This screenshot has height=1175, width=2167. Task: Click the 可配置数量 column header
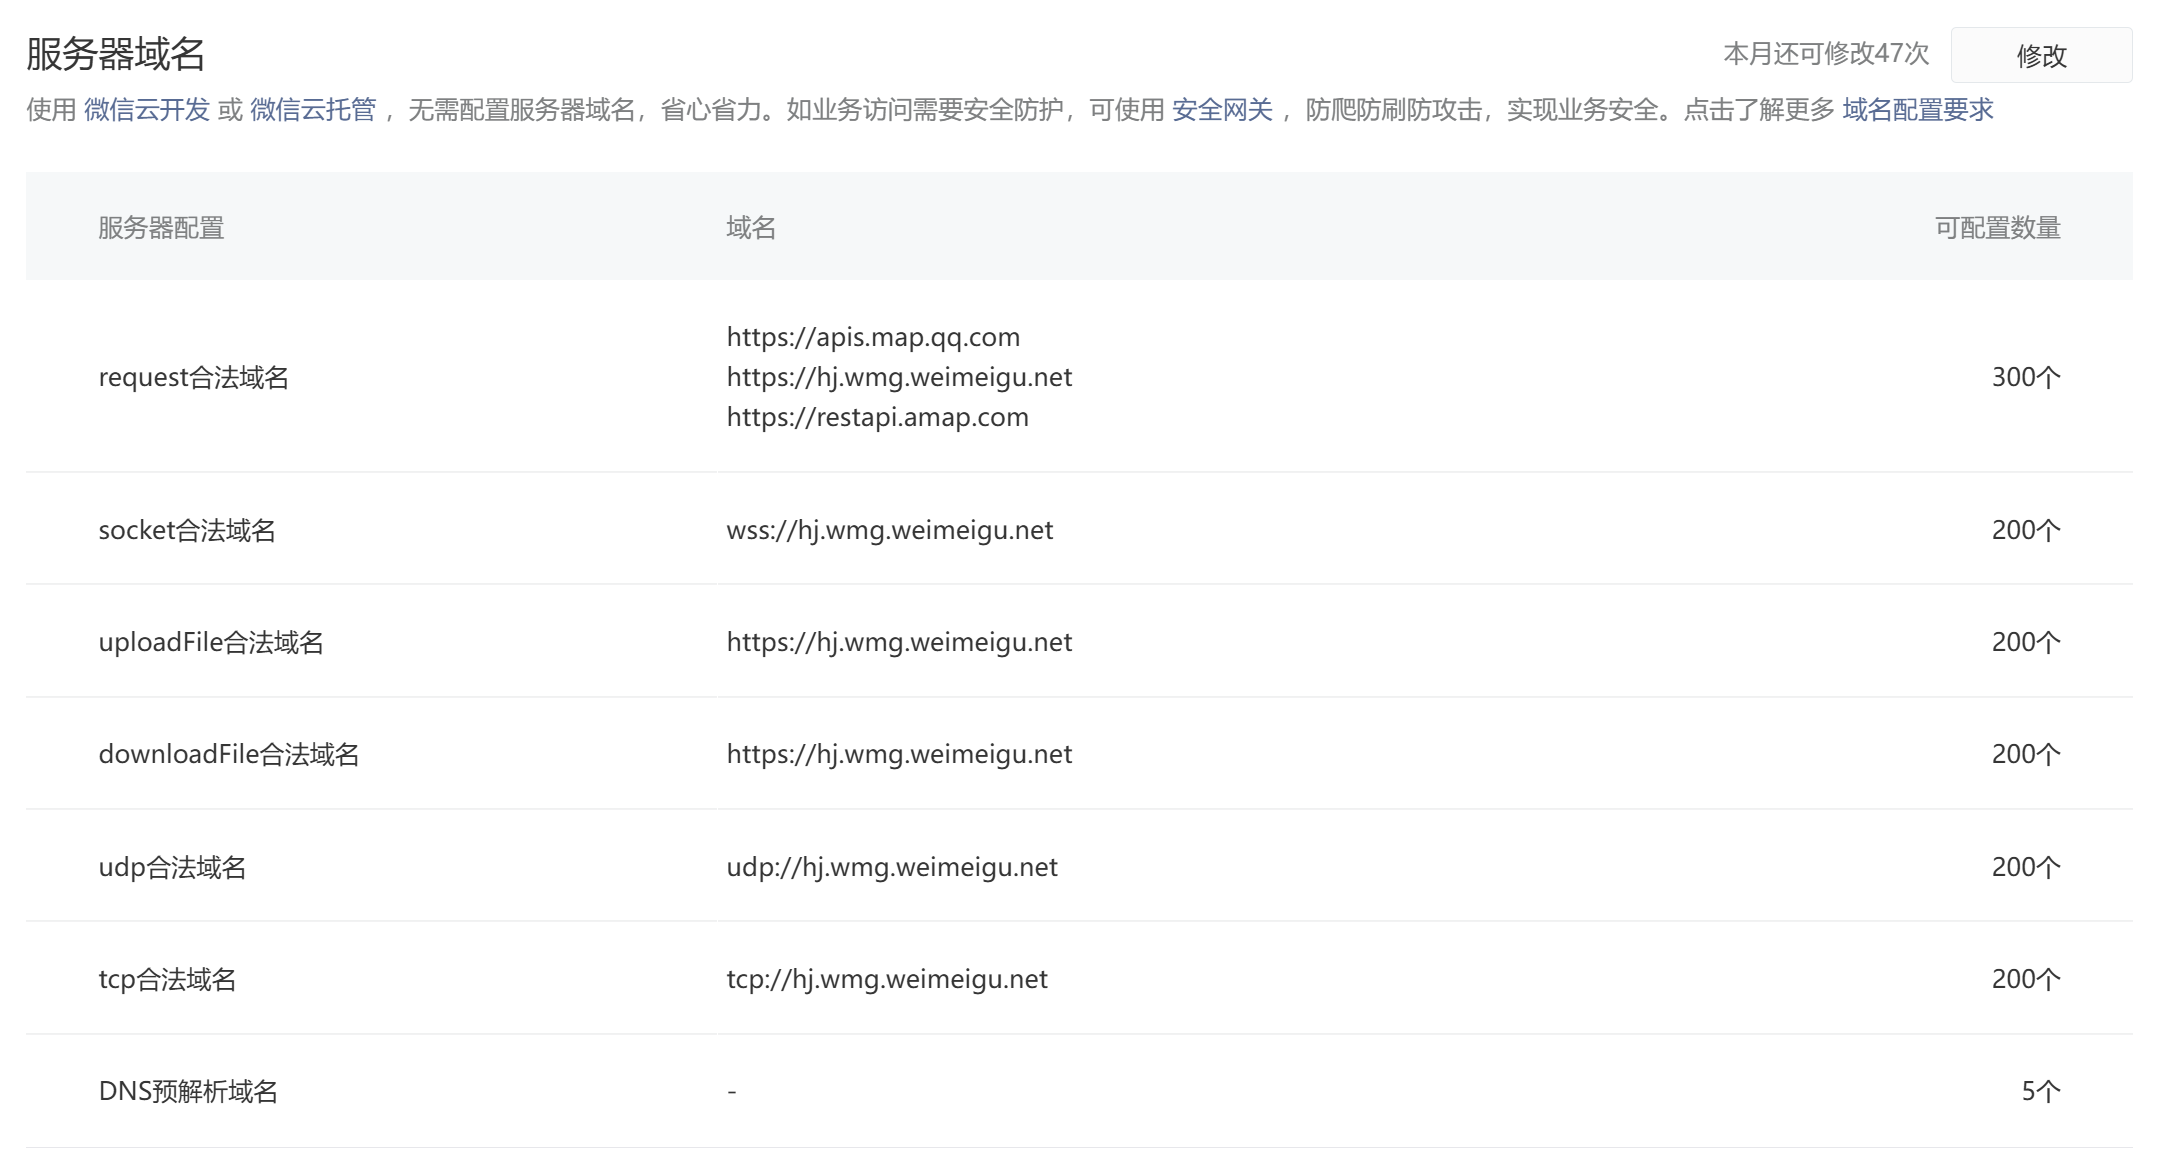tap(1997, 228)
